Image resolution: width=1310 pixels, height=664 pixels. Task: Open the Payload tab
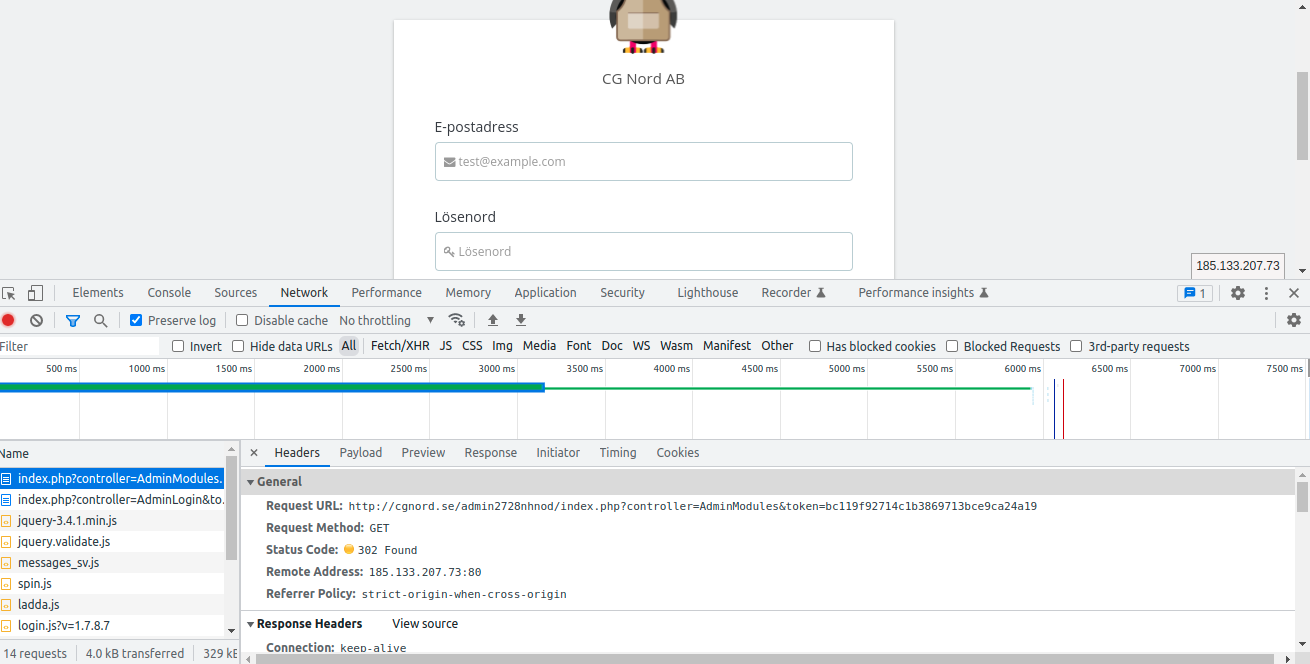pyautogui.click(x=361, y=453)
